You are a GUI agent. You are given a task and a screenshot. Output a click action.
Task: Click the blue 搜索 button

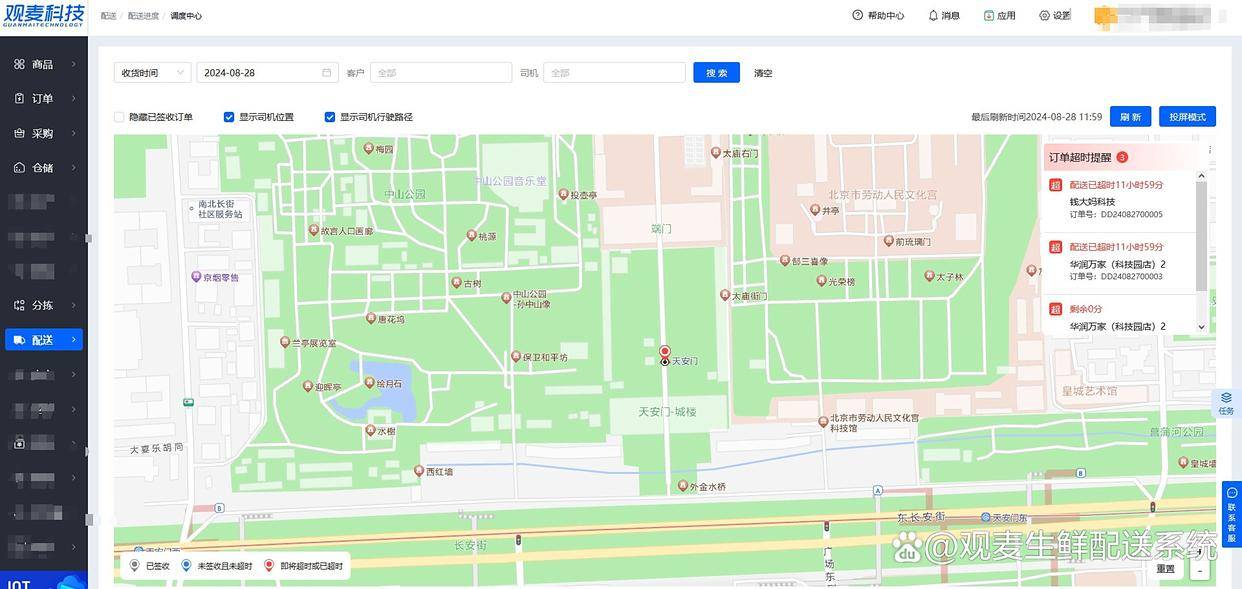[716, 73]
